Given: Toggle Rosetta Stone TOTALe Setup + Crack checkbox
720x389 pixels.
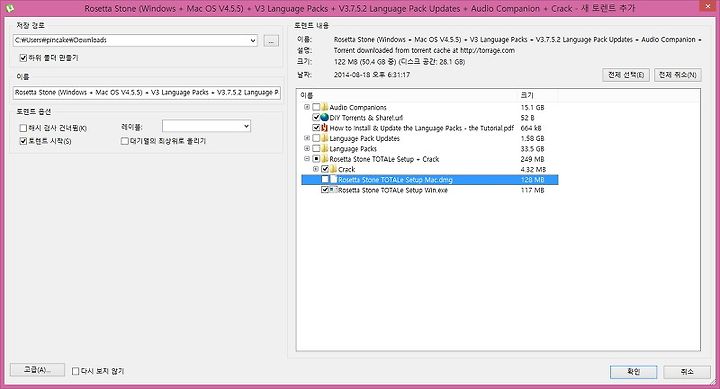Looking at the screenshot, I should point(316,159).
